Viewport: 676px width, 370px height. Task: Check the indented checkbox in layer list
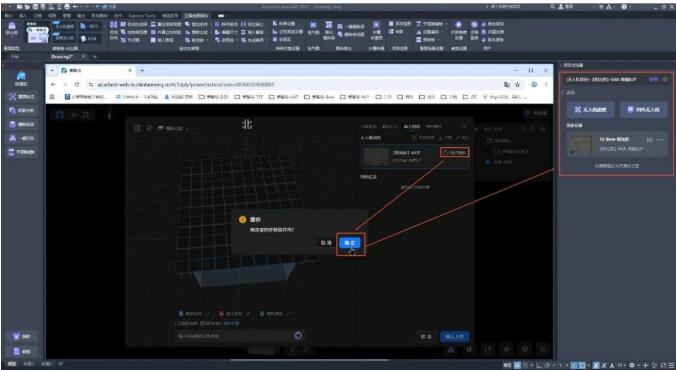point(497,151)
